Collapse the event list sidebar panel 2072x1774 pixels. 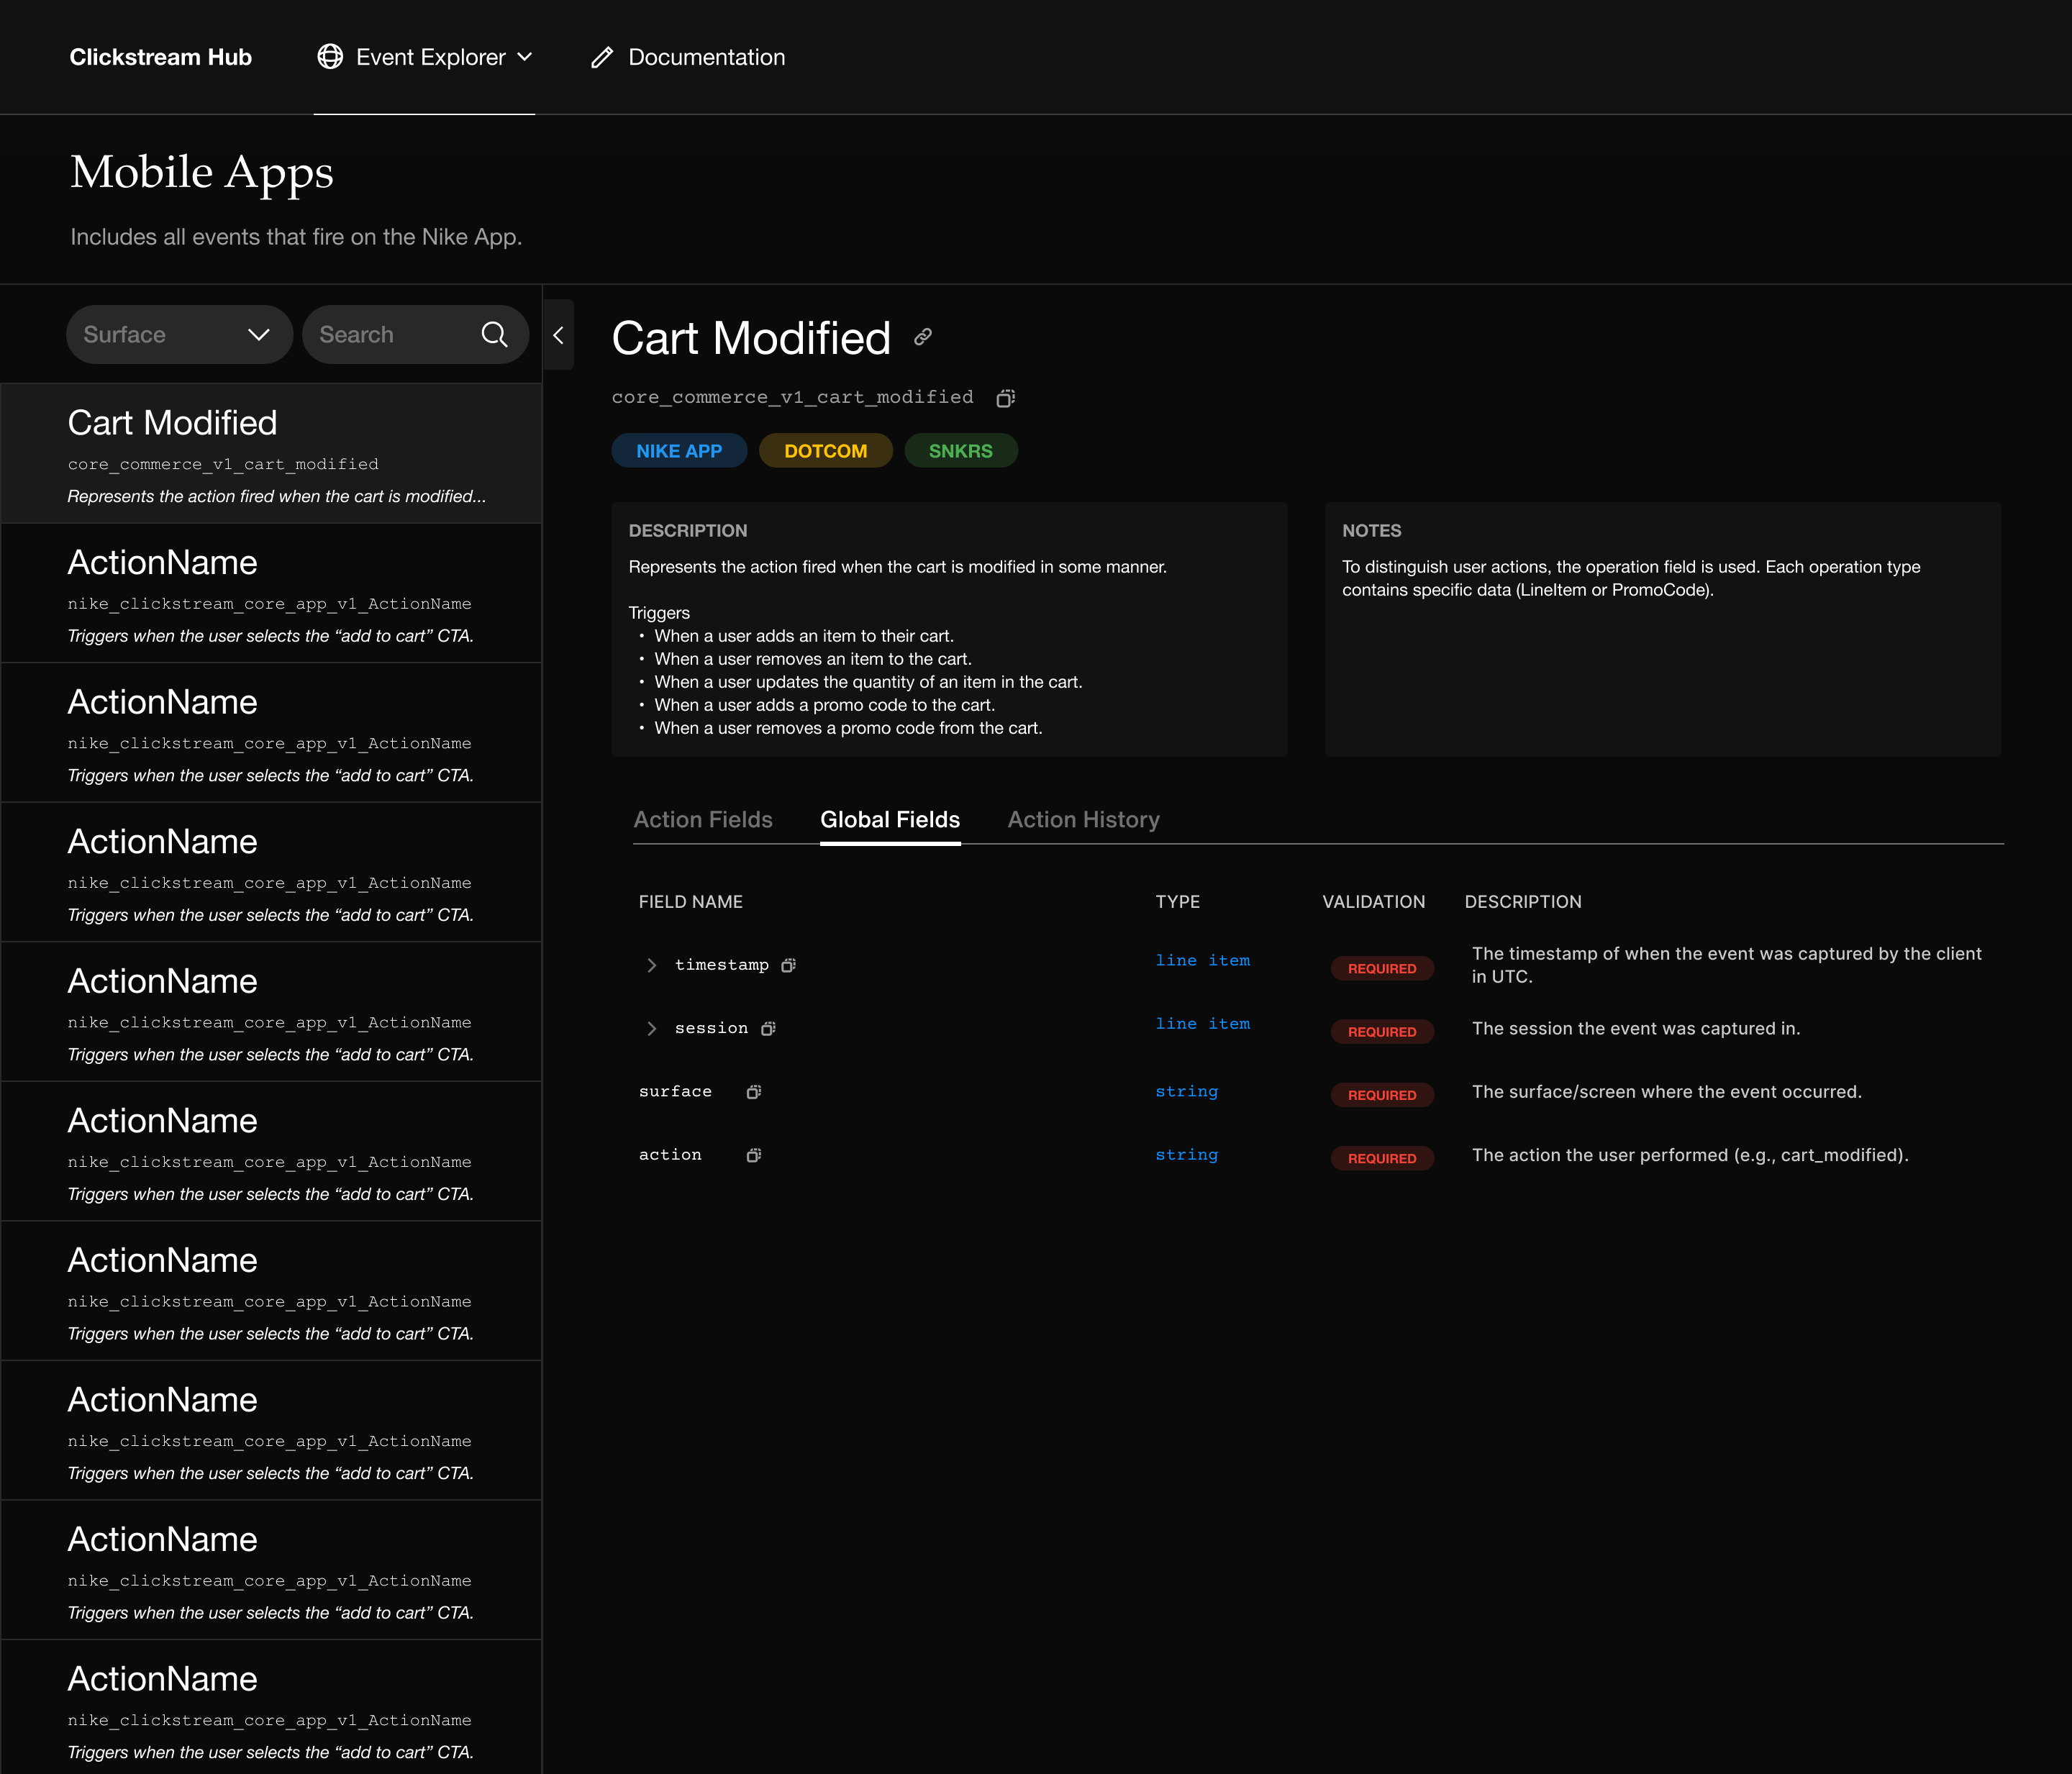point(558,335)
